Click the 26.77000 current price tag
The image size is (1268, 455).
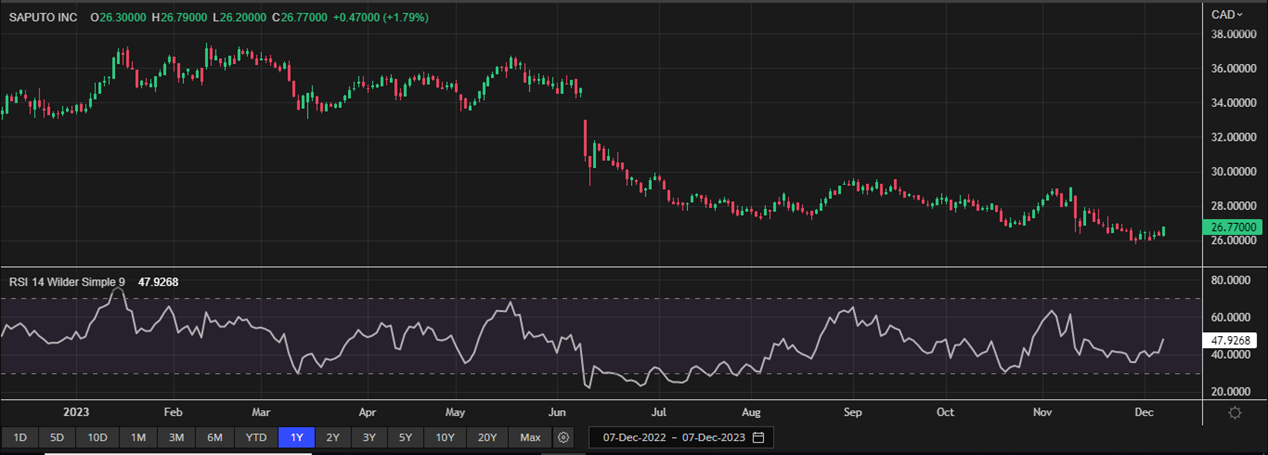1234,227
